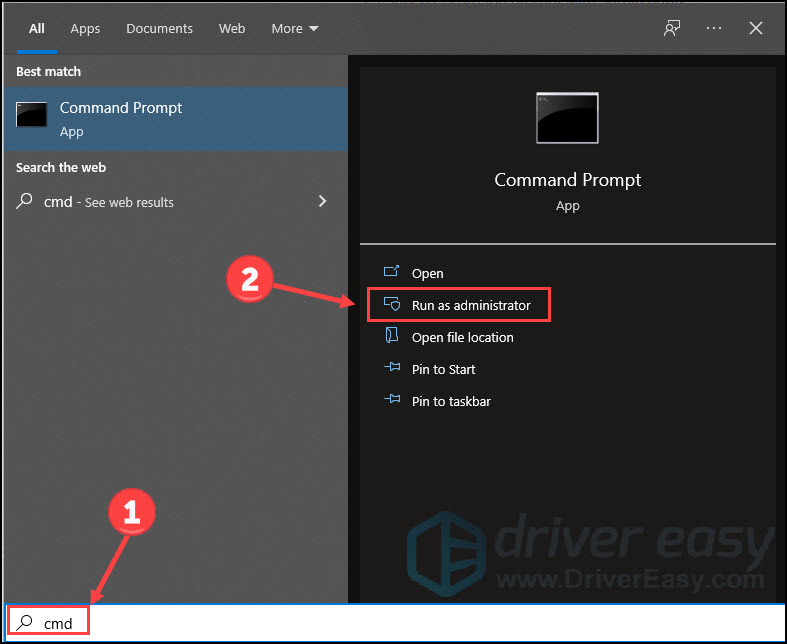Choose Open file location
Viewport: 787px width, 644px height.
(x=462, y=337)
